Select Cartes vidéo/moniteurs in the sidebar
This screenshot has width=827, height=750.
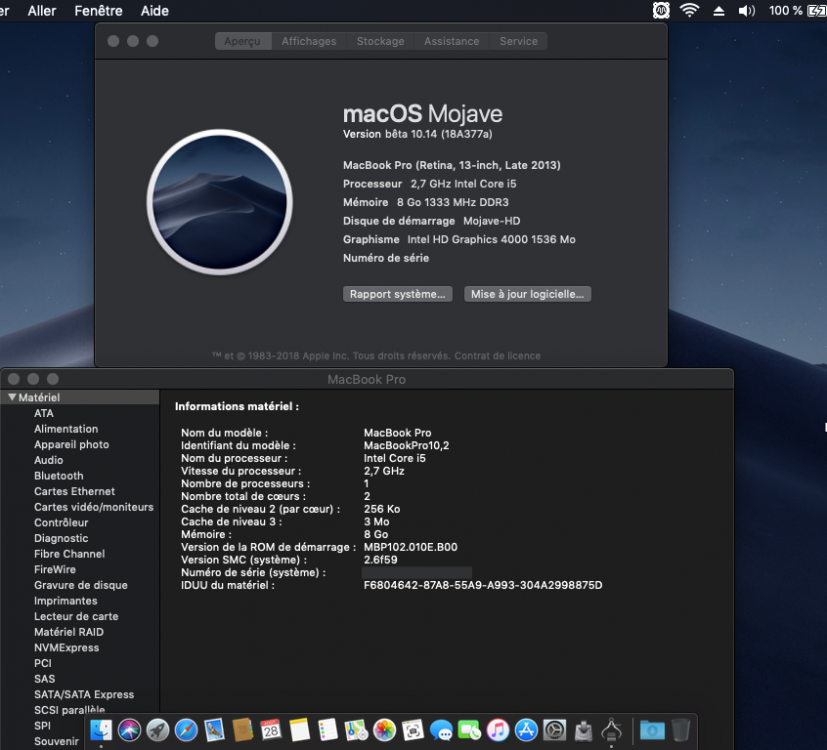tap(94, 507)
